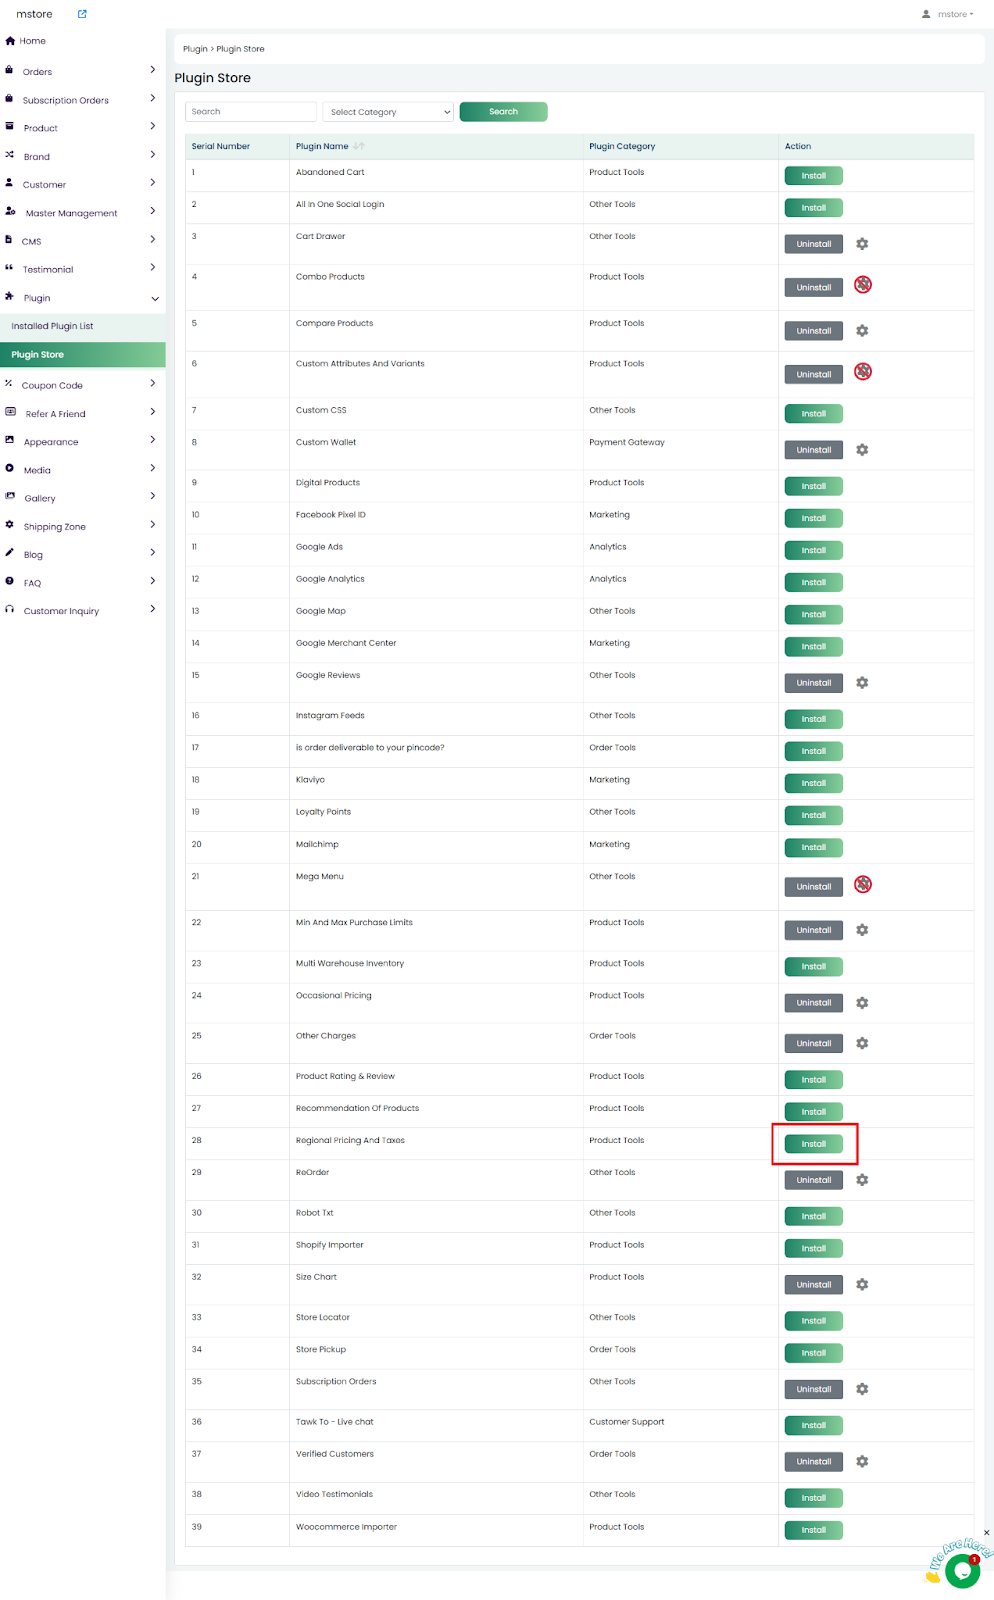
Task: Open the mstore user account dropdown
Action: (947, 14)
